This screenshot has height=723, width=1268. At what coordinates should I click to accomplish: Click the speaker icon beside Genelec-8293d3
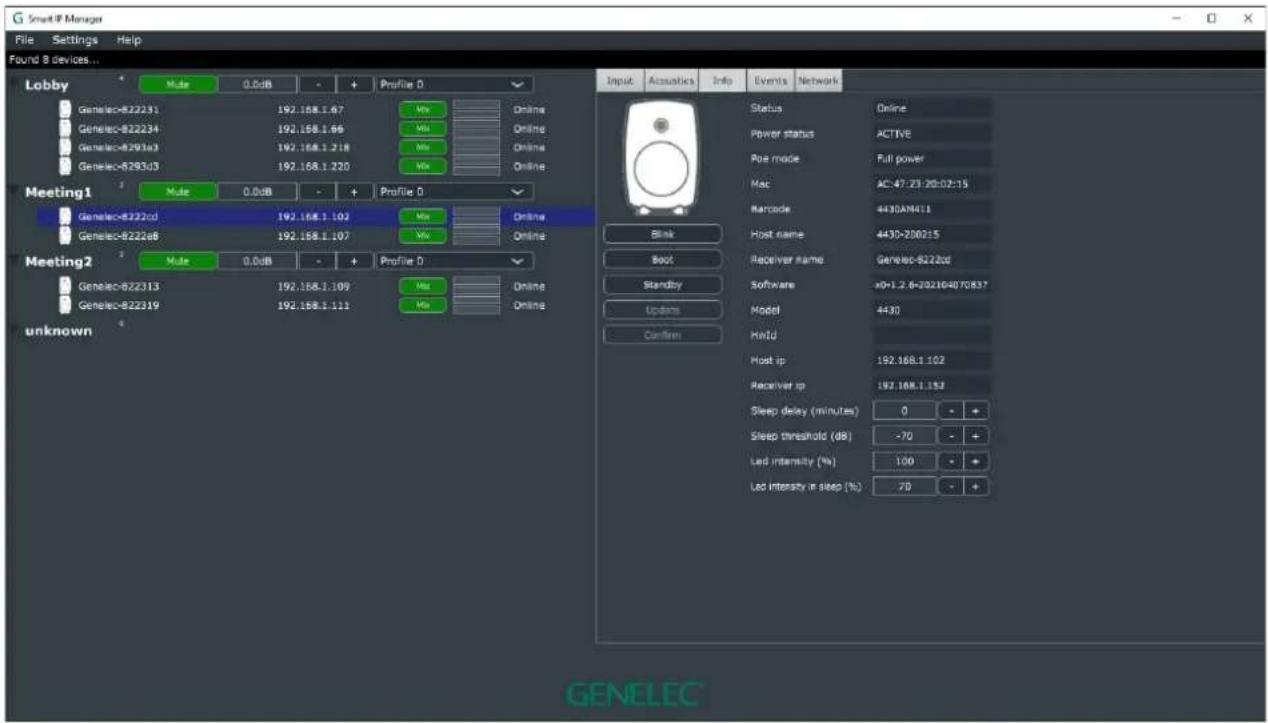pos(64,166)
